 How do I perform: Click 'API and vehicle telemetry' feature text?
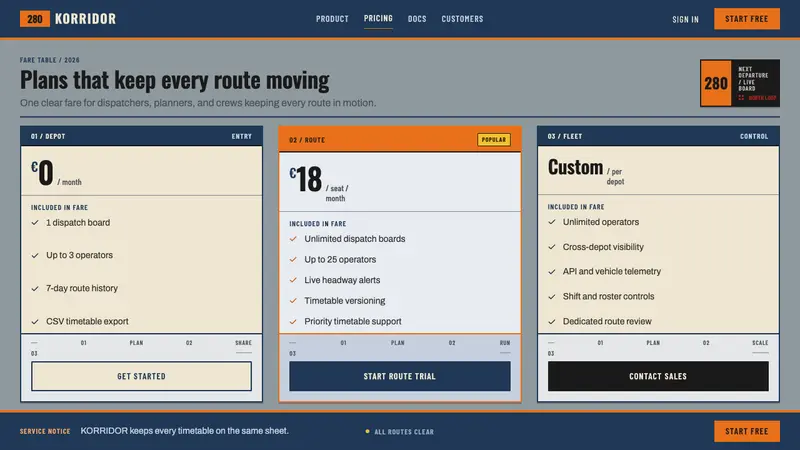coord(612,271)
